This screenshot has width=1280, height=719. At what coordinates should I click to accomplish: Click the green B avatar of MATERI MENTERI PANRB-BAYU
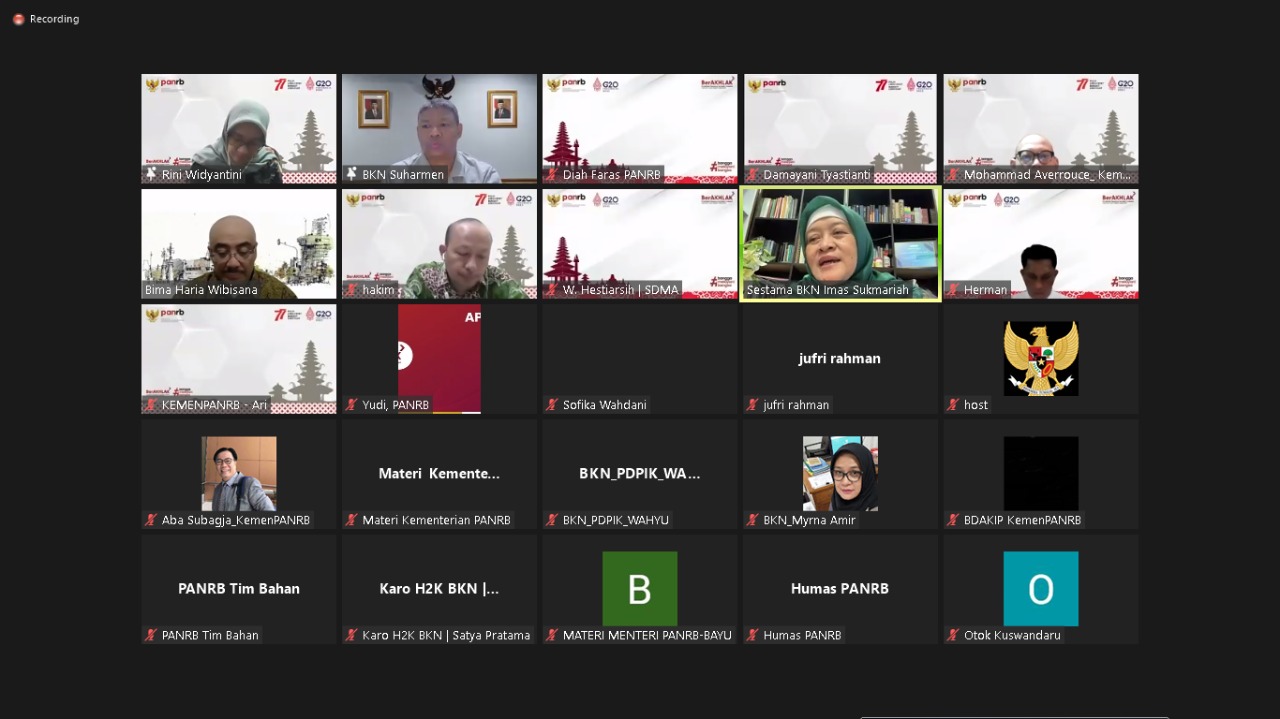[x=640, y=588]
